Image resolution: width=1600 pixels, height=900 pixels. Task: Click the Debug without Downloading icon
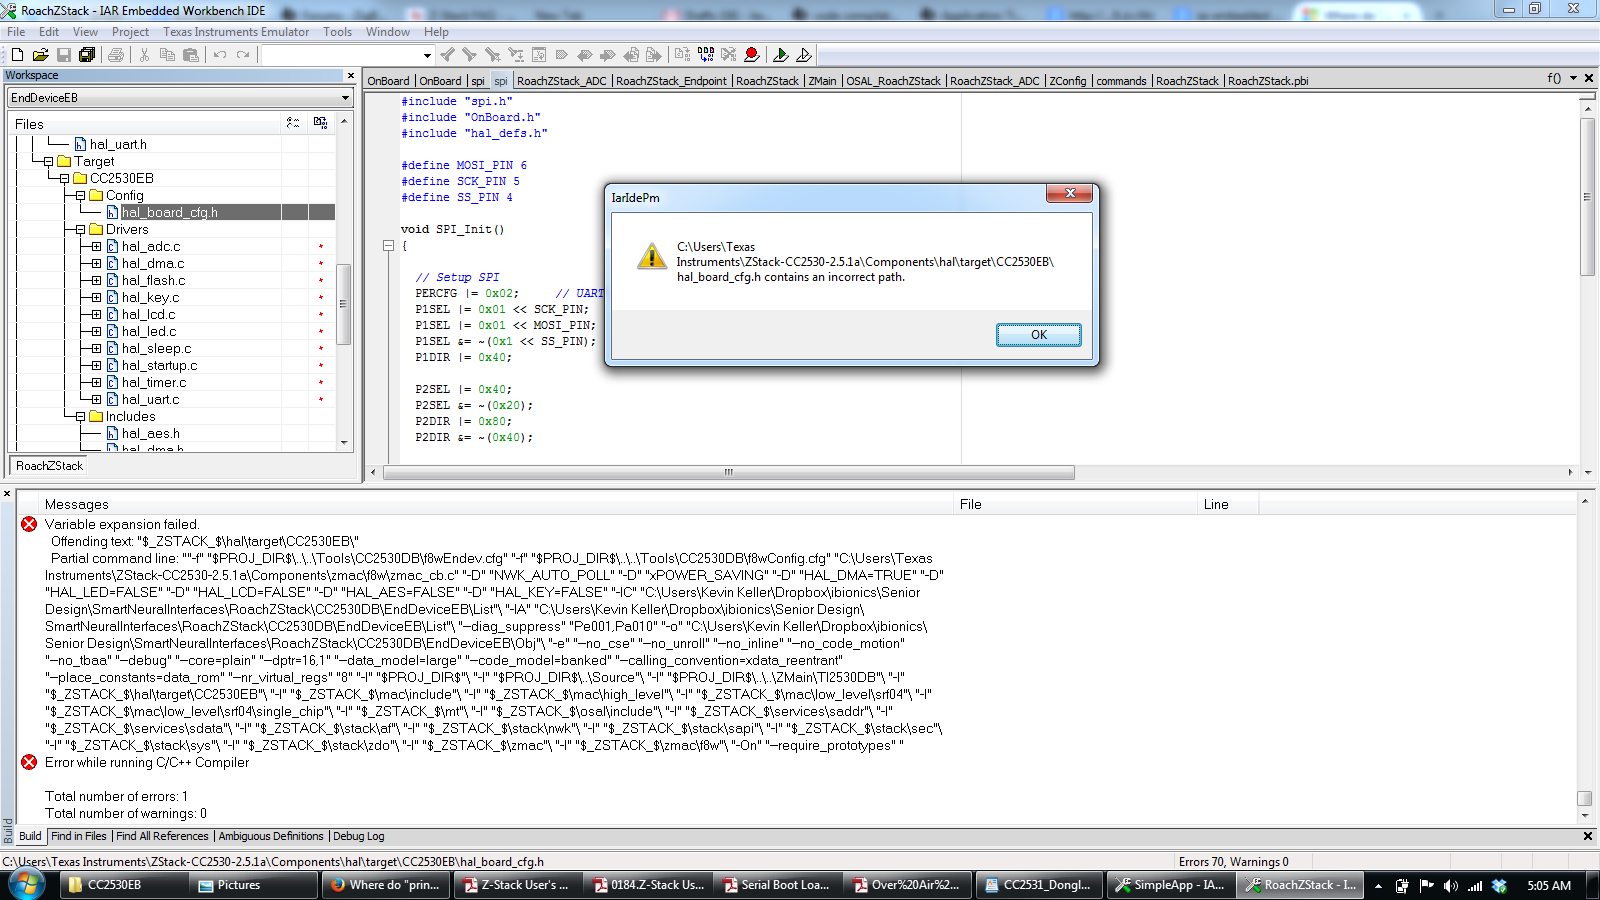[x=804, y=55]
